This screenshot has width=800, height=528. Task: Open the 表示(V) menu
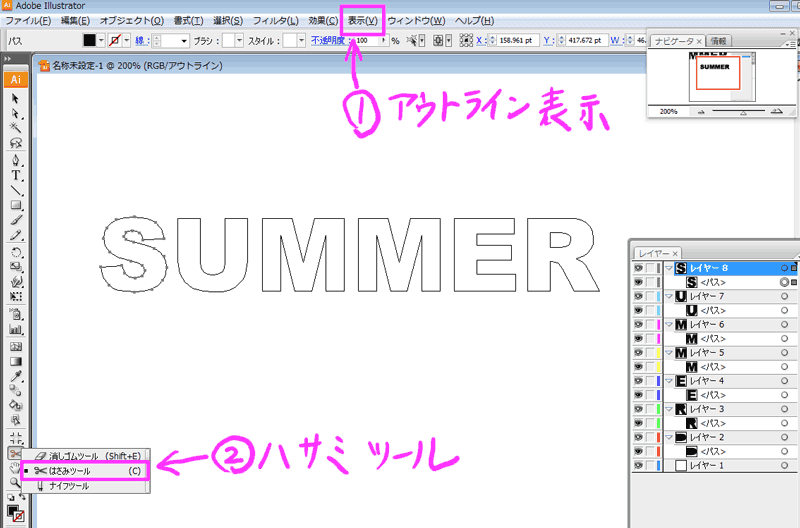362,20
